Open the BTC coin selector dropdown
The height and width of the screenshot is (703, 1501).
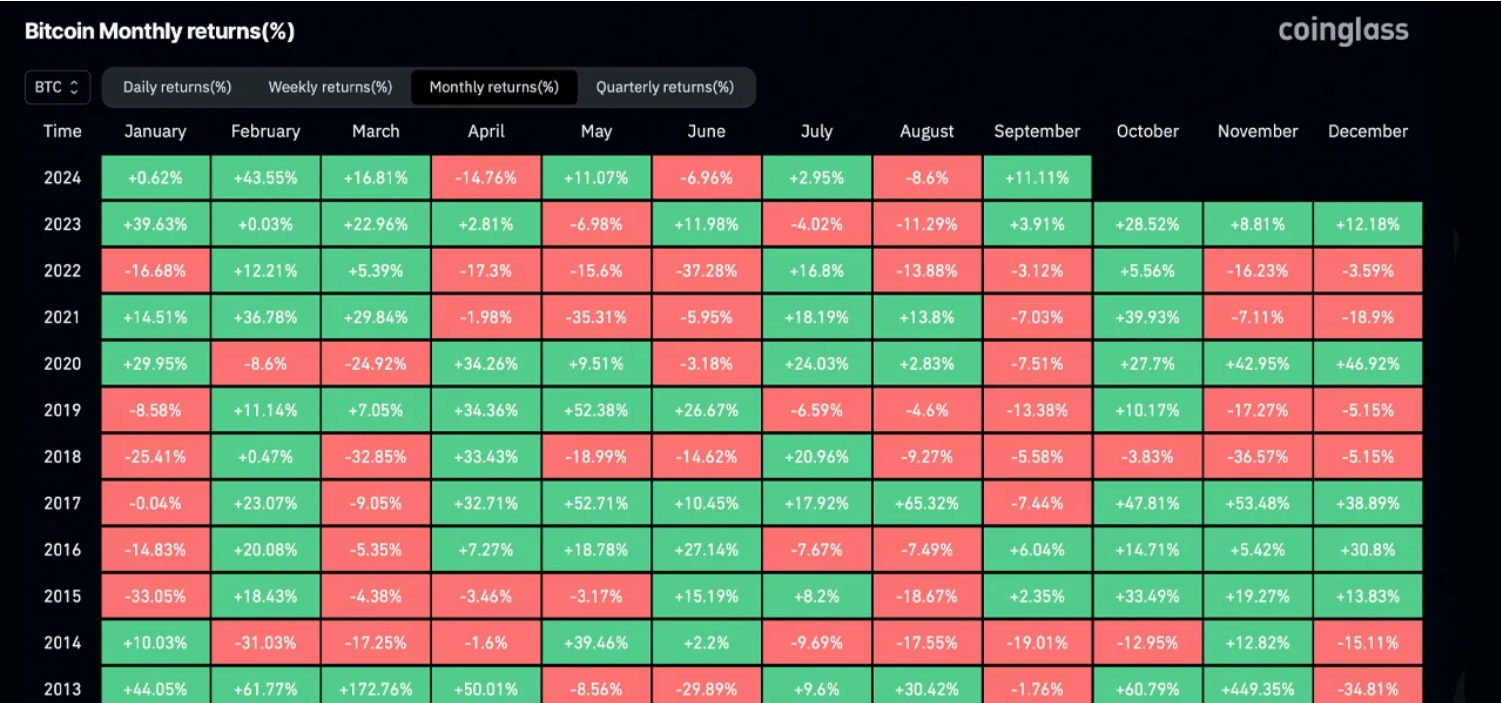[x=57, y=87]
